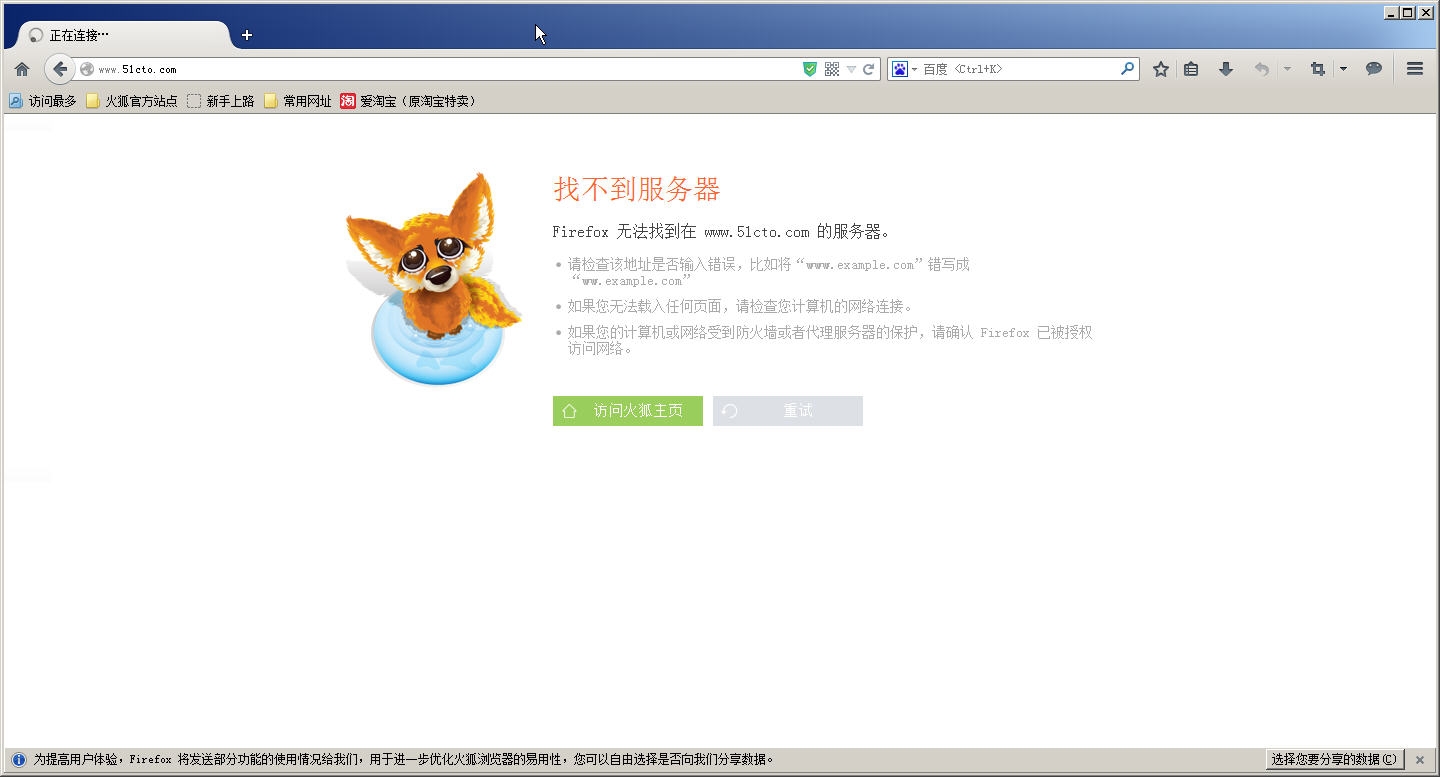Click the 请检查该地址是否输入错误 hint line
This screenshot has height=777, width=1440.
(768, 272)
